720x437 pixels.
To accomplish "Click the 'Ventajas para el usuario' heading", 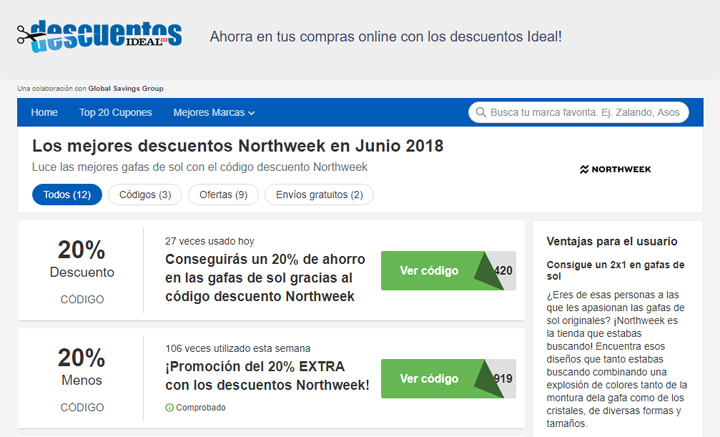I will pos(612,241).
